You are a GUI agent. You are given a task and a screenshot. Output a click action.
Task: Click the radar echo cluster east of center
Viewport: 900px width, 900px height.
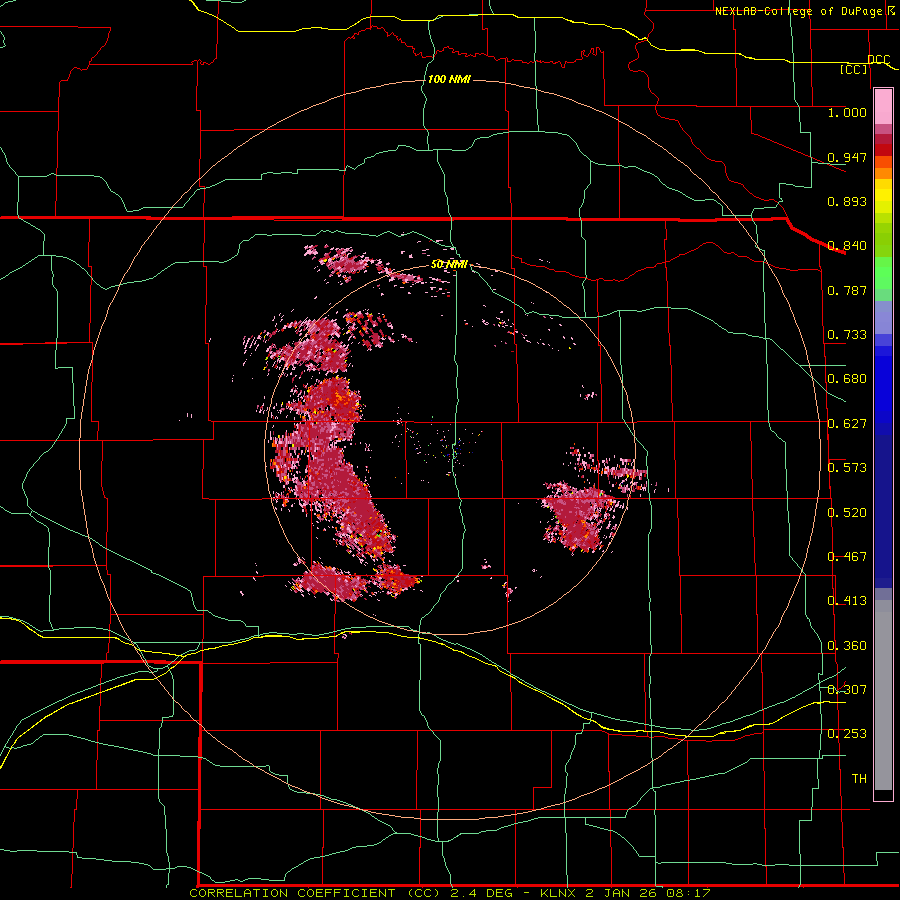pos(583,517)
